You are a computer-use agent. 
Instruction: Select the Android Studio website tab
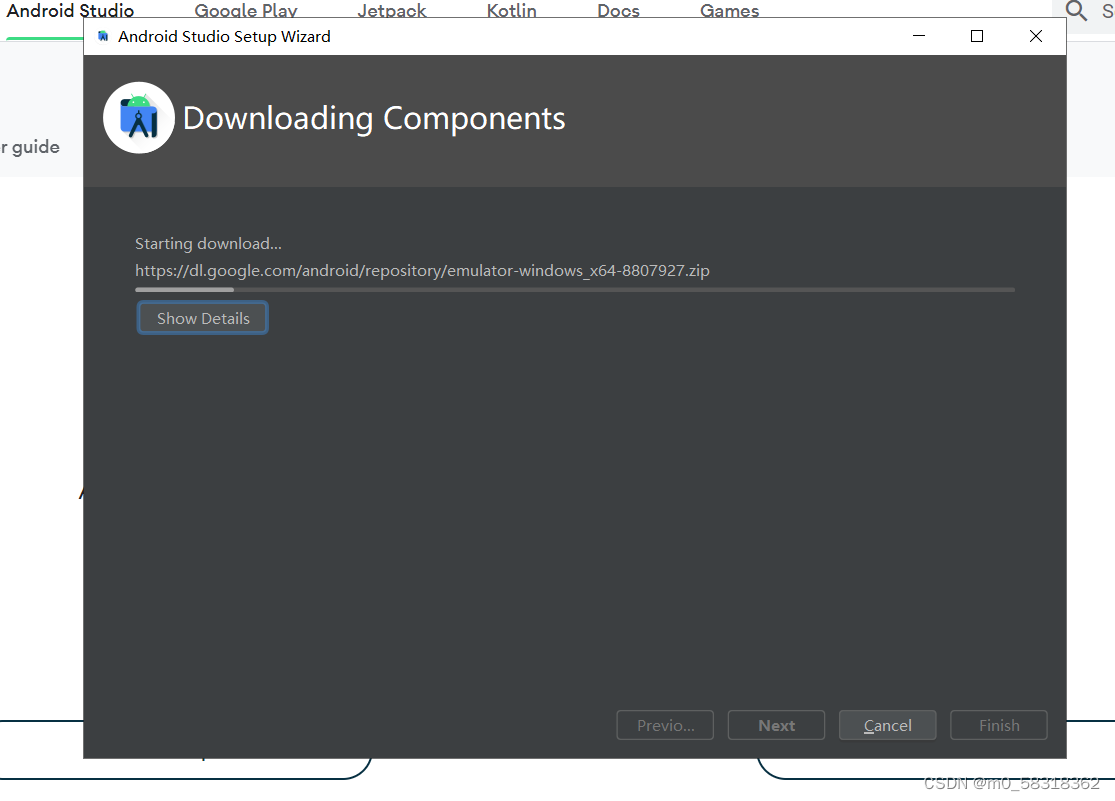pyautogui.click(x=70, y=10)
